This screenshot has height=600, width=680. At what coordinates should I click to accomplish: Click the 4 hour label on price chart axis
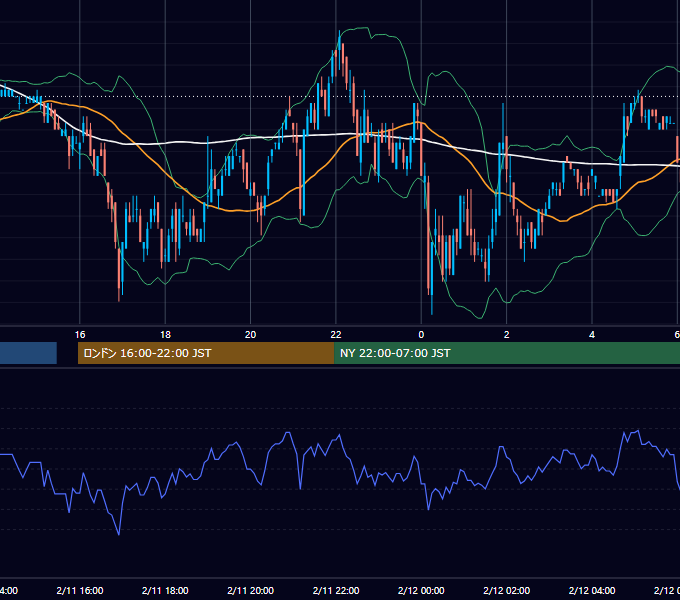(x=592, y=335)
